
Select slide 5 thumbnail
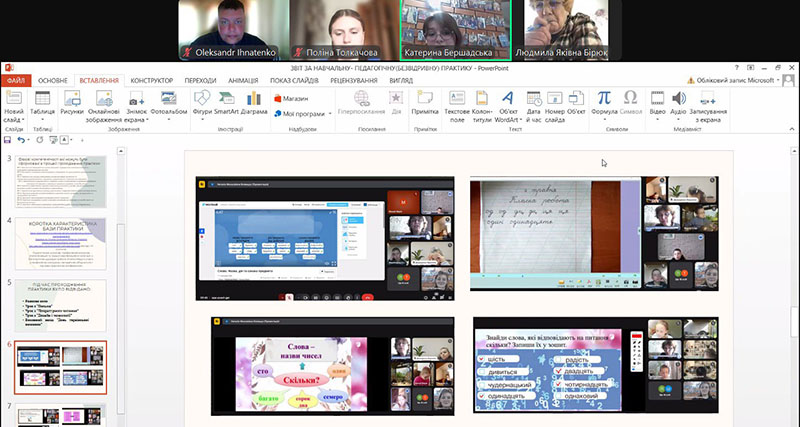61,305
